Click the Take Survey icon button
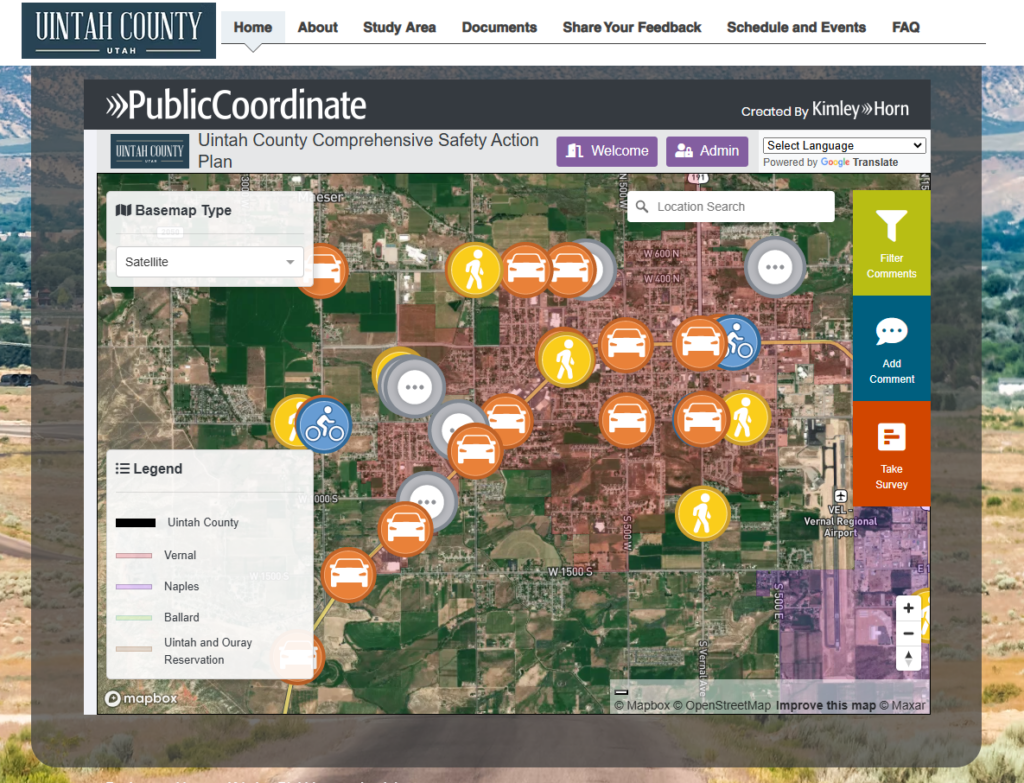1024x783 pixels. (x=891, y=454)
